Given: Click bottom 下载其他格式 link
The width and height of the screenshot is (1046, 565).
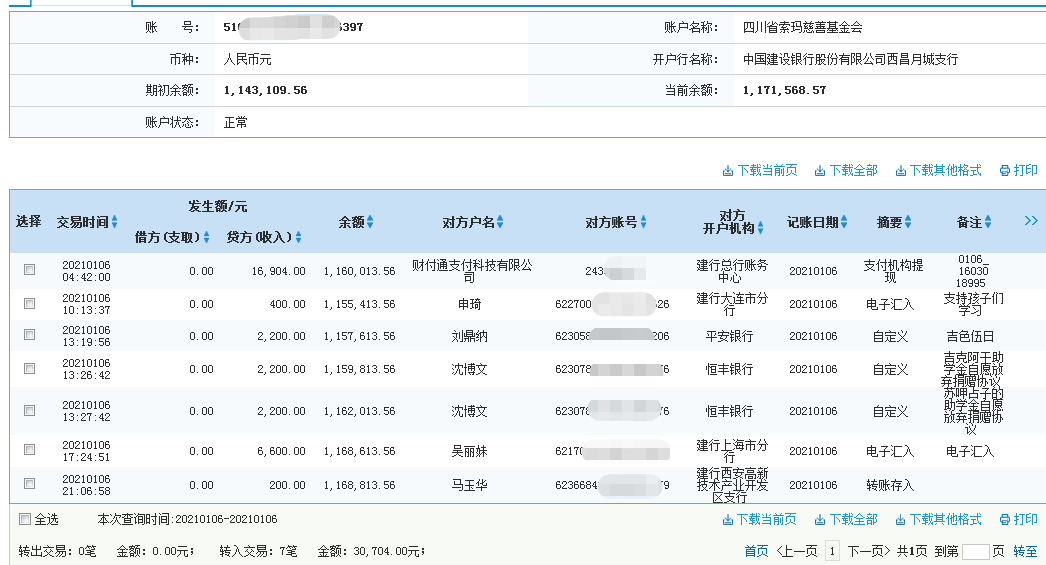Looking at the screenshot, I should (938, 520).
